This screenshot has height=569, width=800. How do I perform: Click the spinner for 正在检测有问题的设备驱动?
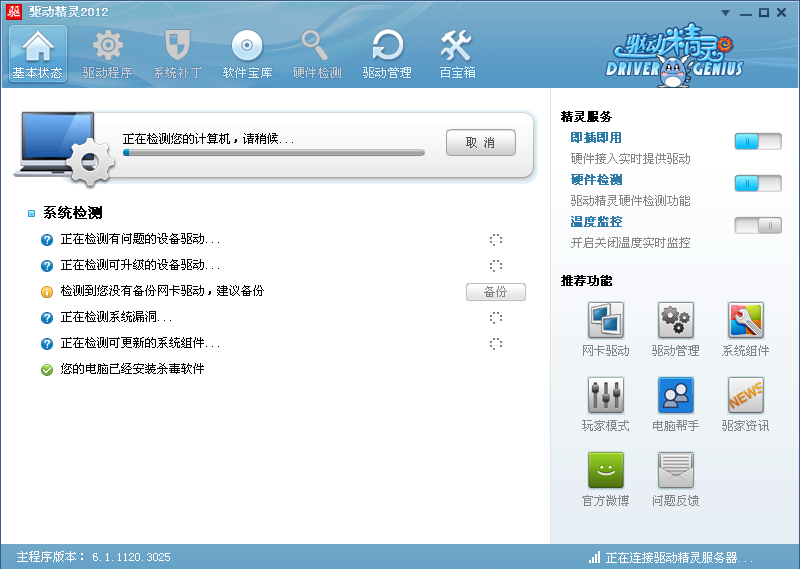click(496, 240)
